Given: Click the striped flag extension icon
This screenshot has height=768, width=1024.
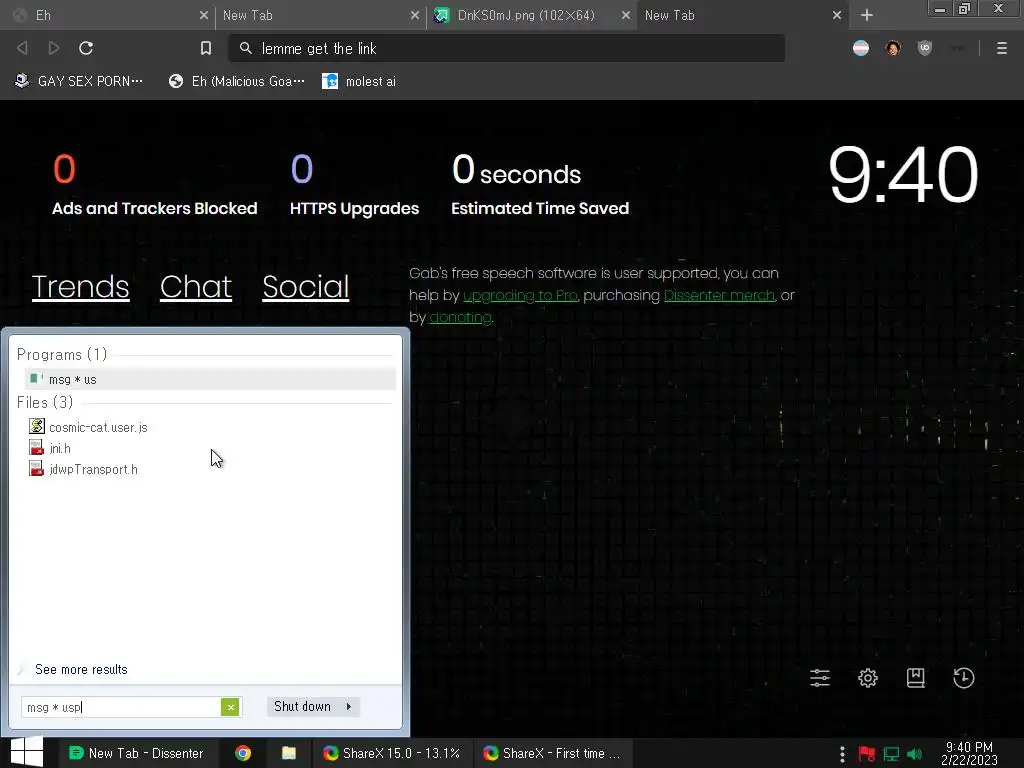Looking at the screenshot, I should (x=861, y=48).
